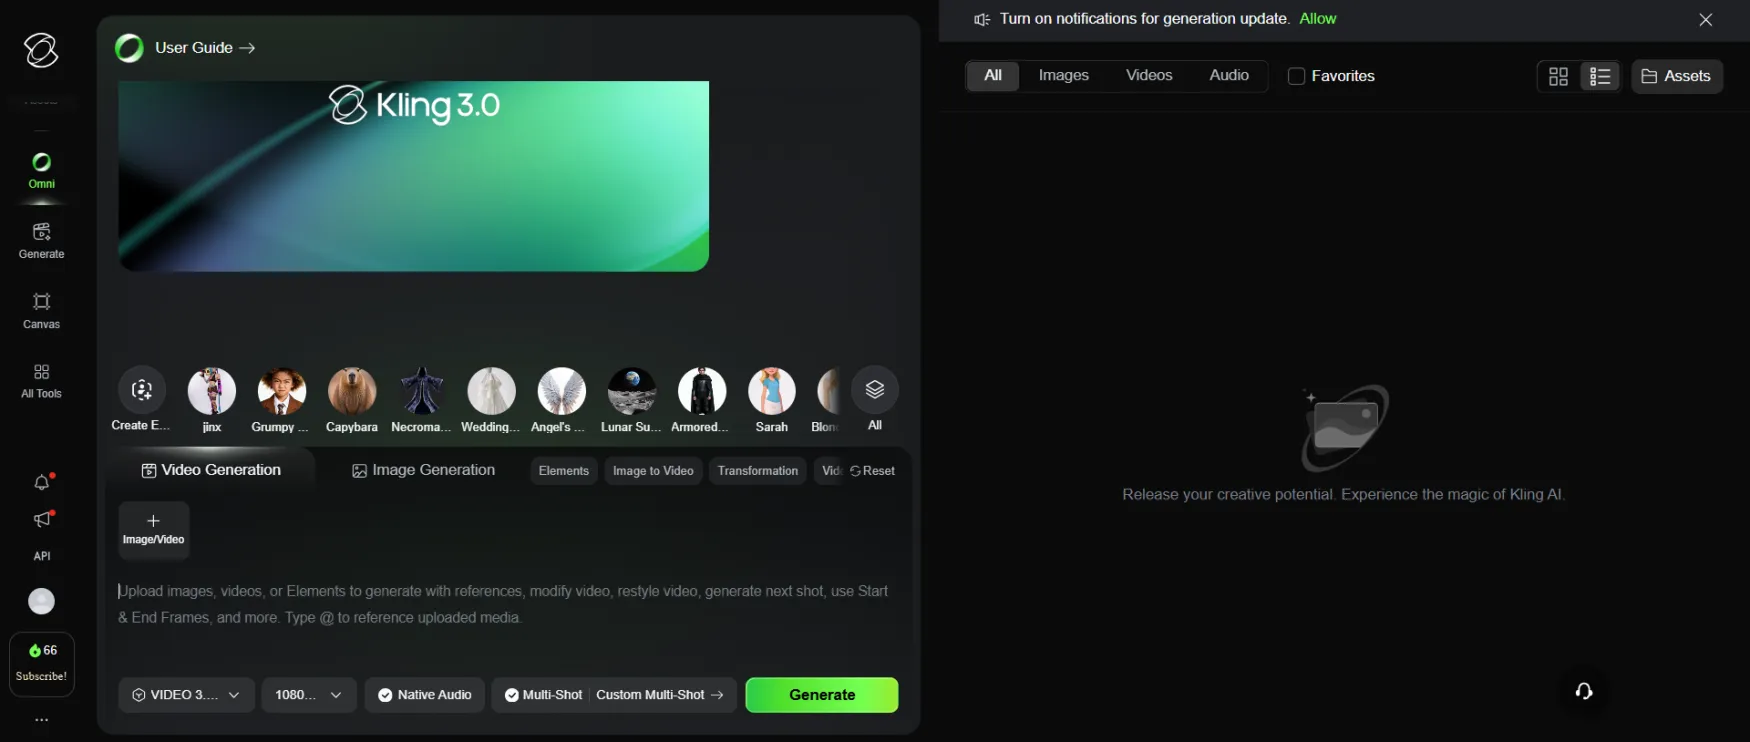
Task: Click the green Generate button
Action: (x=821, y=695)
